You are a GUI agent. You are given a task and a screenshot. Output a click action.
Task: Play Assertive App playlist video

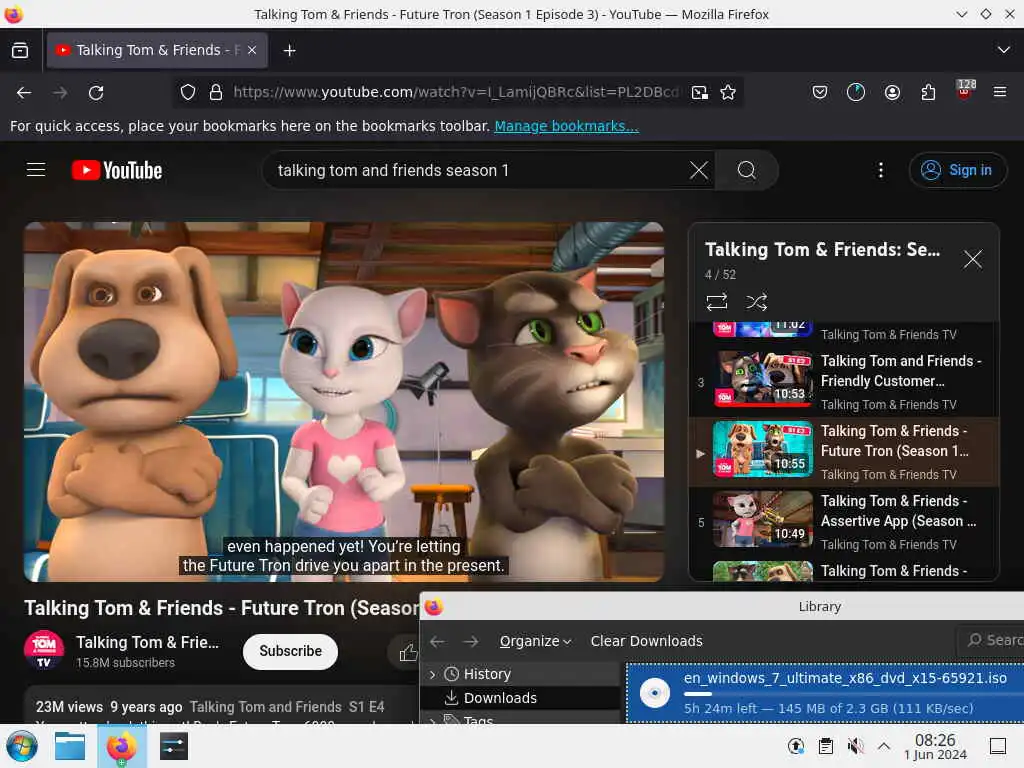844,521
